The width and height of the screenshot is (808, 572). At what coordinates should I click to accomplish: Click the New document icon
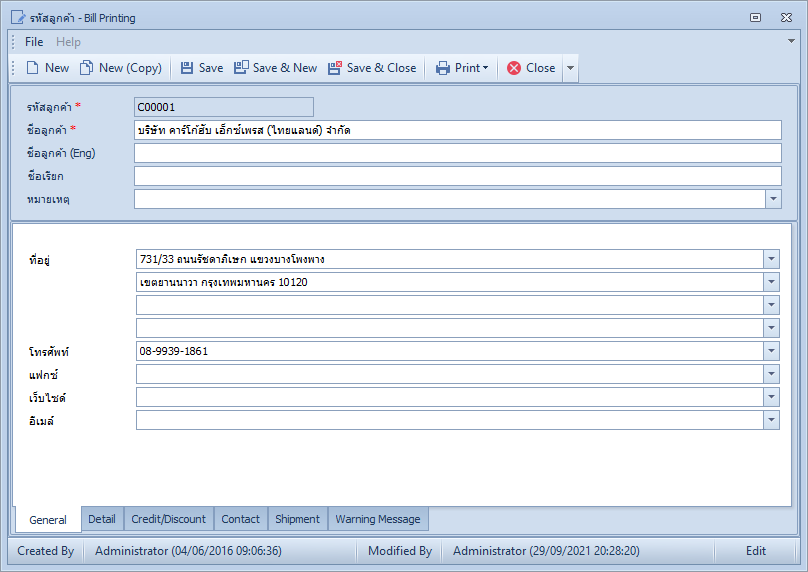click(x=32, y=68)
